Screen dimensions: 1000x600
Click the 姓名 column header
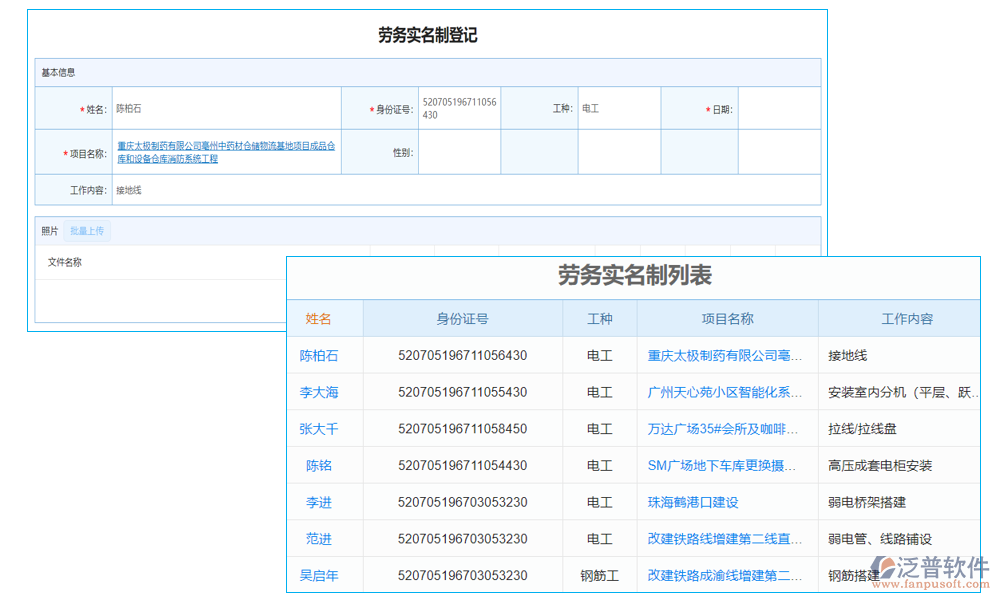point(320,318)
